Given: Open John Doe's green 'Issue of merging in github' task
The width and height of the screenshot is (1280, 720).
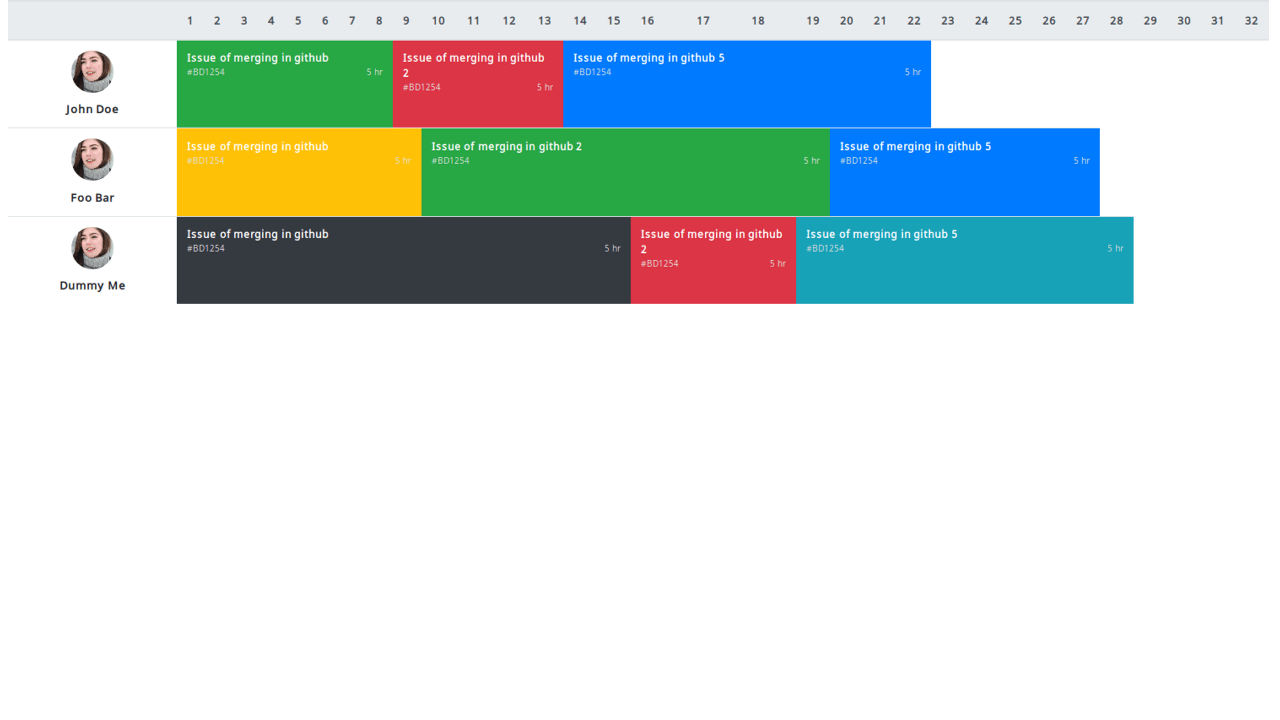Looking at the screenshot, I should (284, 83).
